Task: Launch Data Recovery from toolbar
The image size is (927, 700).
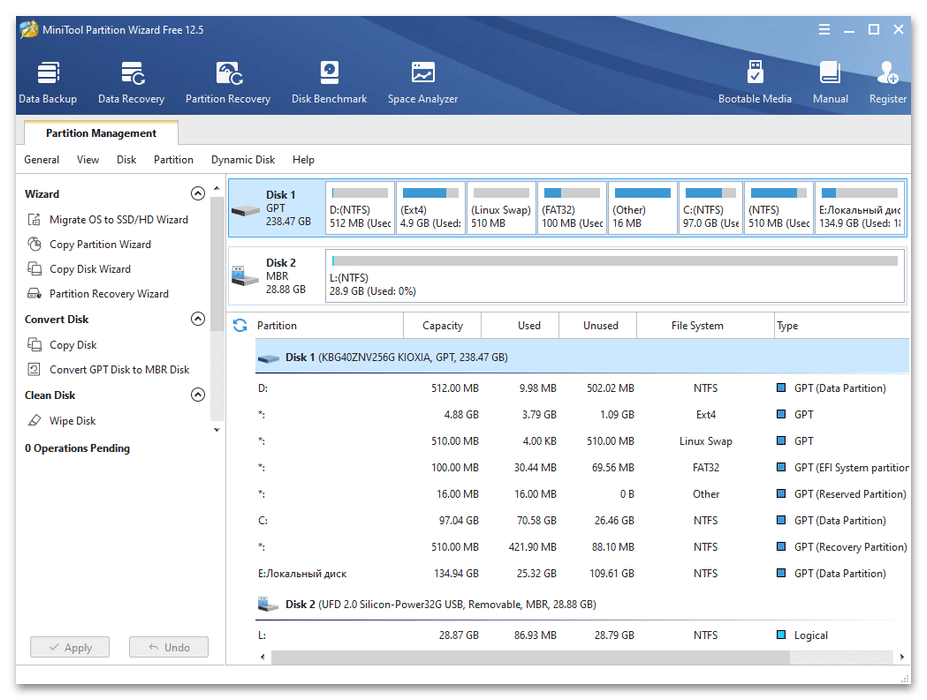Action: (x=131, y=82)
